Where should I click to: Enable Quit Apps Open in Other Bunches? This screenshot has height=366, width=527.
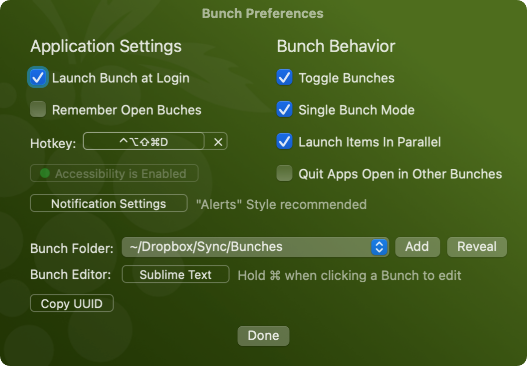coord(284,173)
